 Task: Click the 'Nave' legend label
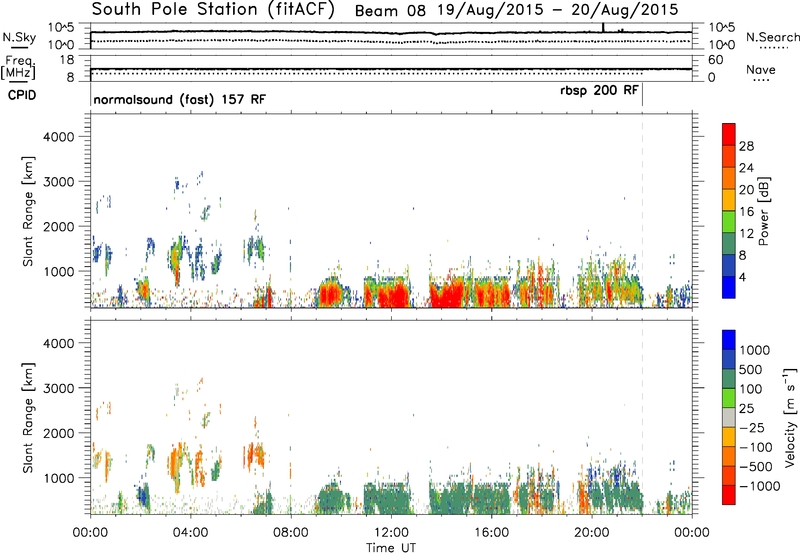pos(761,69)
